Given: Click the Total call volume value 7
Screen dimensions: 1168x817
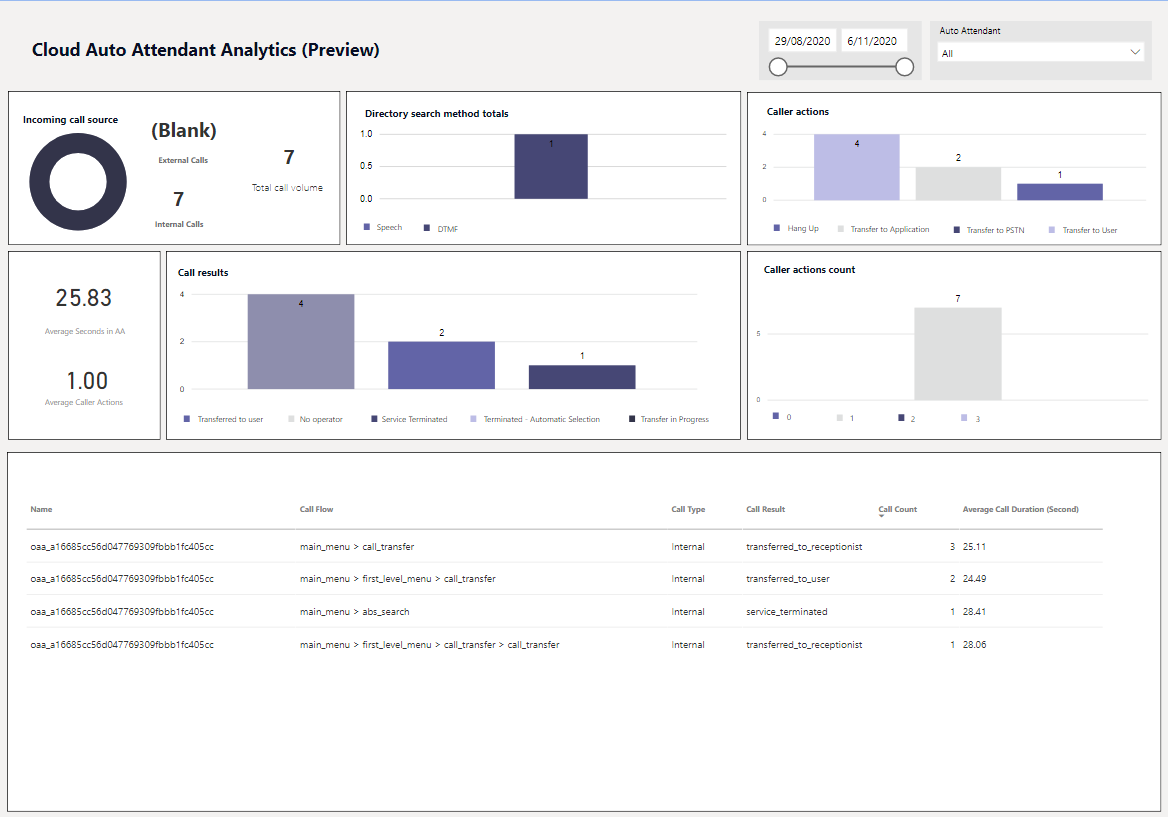Looking at the screenshot, I should coord(289,157).
